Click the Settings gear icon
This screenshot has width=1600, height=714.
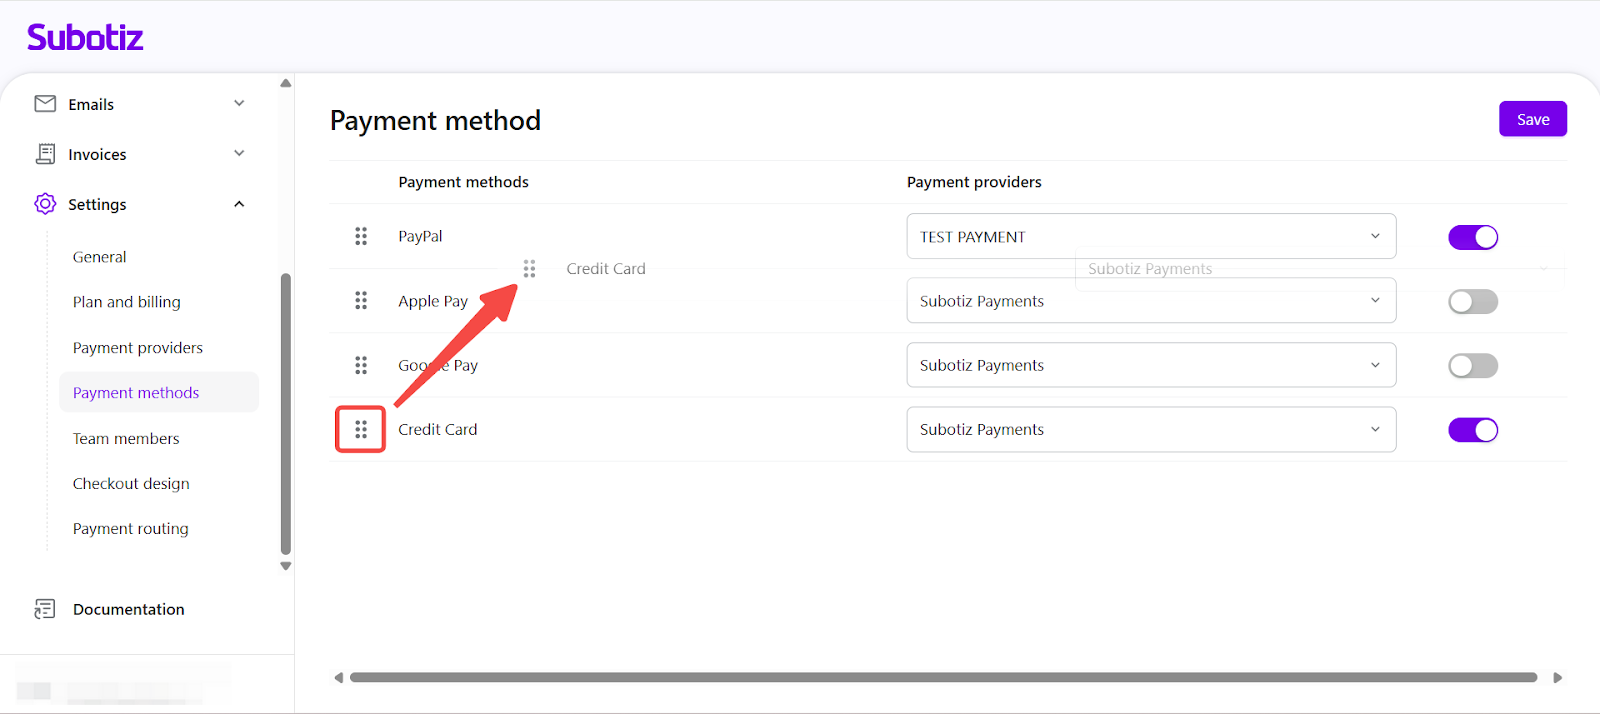(x=45, y=204)
